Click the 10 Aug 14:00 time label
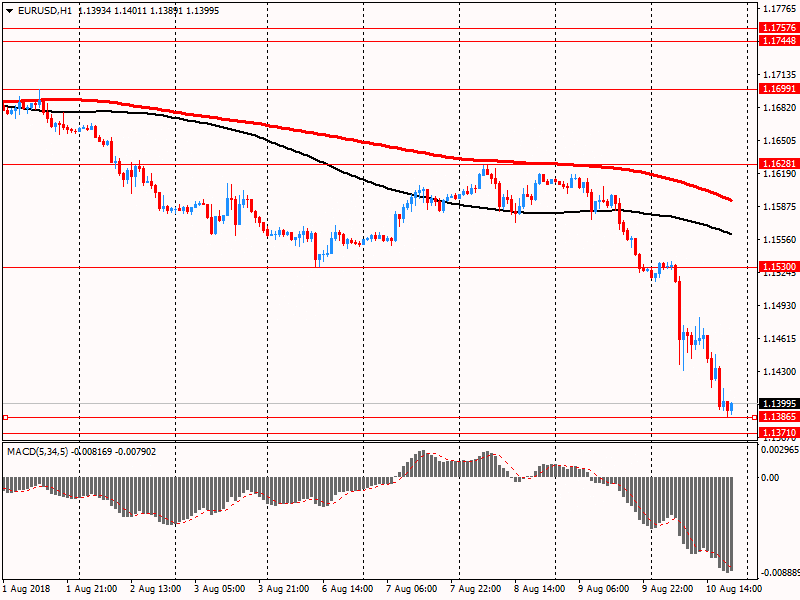800x600 pixels. pyautogui.click(x=734, y=589)
